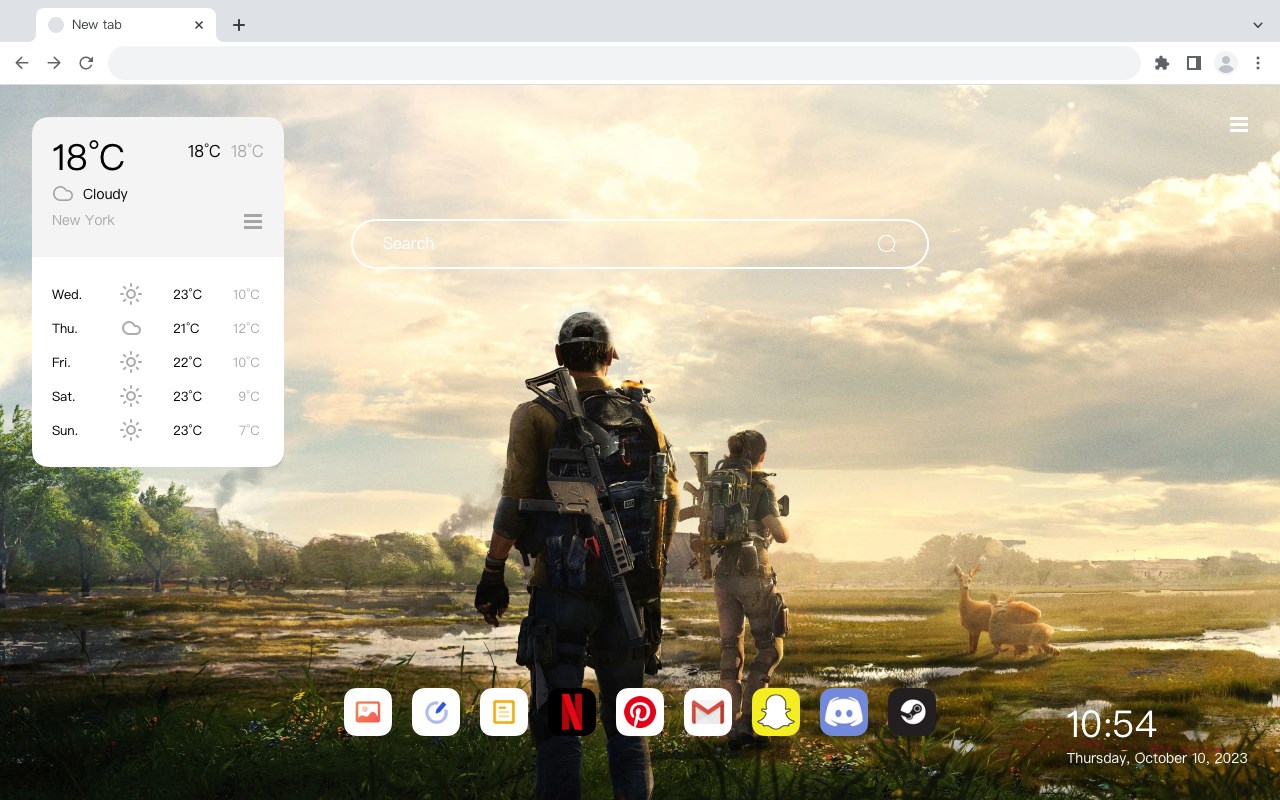
Task: Open the yellow notes shortcut icon
Action: point(504,712)
